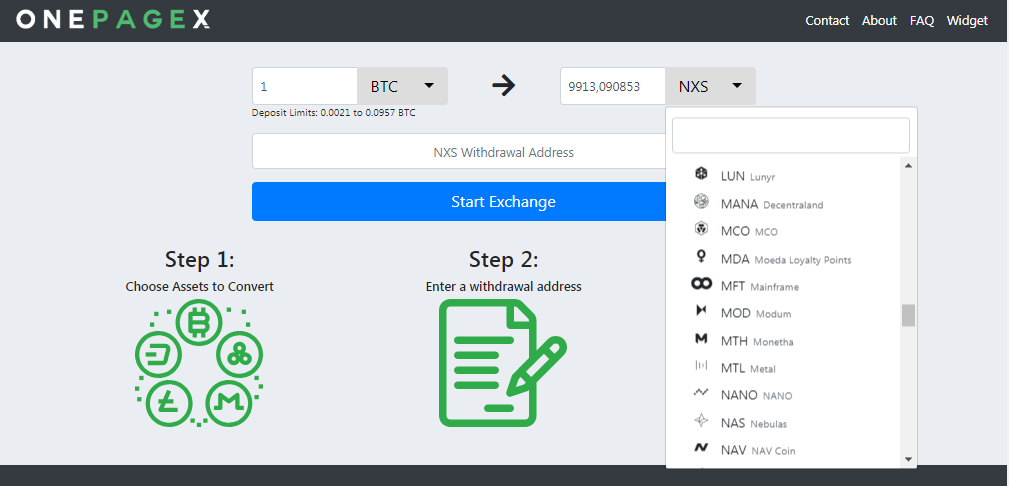Screen dimensions: 1009x486
Task: Select MTL Metal from the list
Action: pos(783,368)
